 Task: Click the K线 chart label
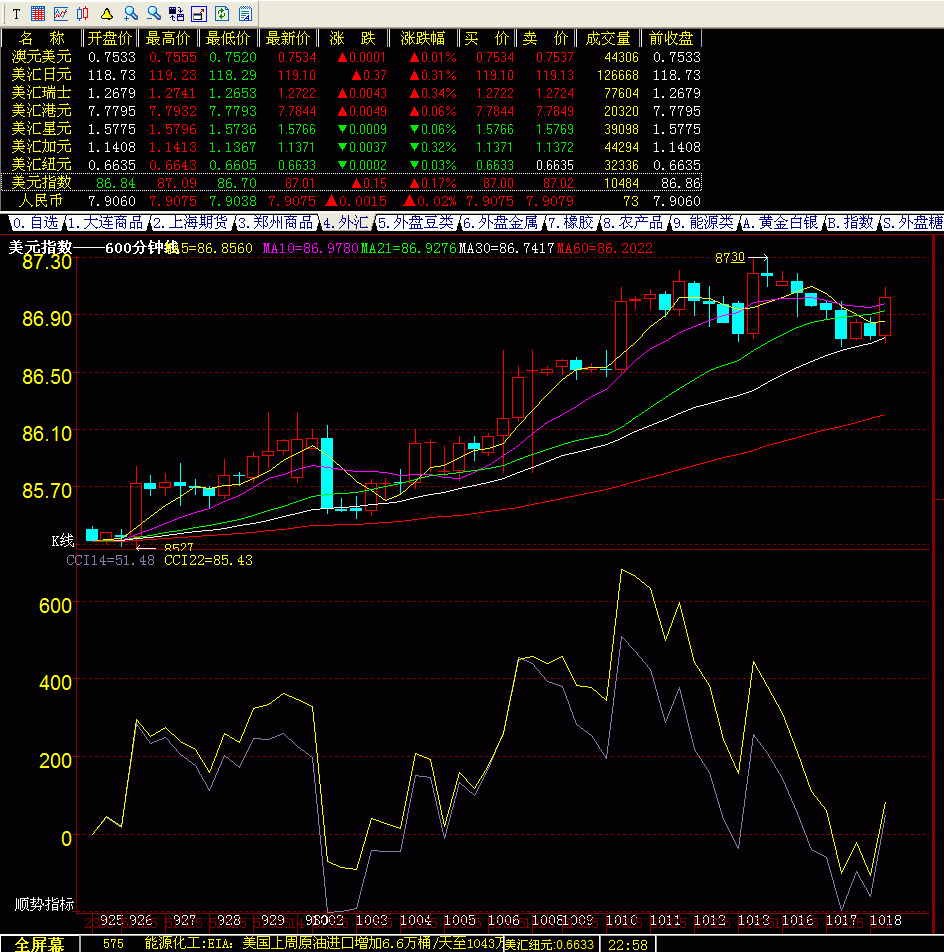click(63, 540)
